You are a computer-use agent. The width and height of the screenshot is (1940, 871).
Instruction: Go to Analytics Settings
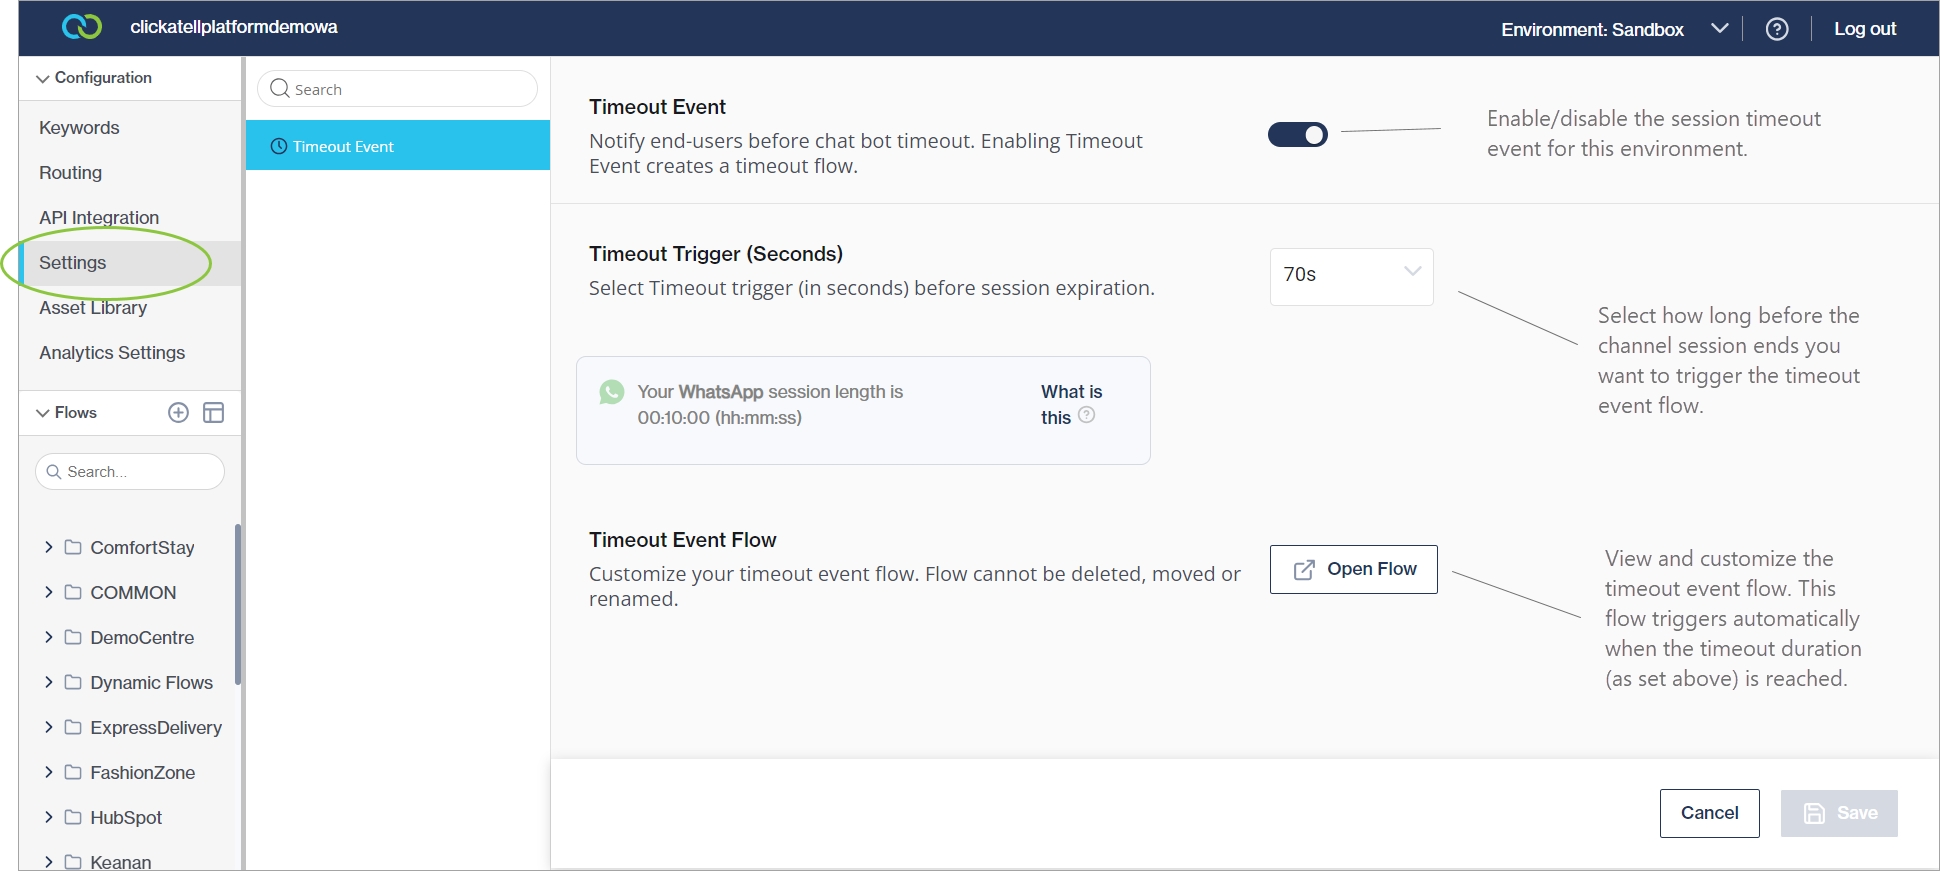[112, 353]
